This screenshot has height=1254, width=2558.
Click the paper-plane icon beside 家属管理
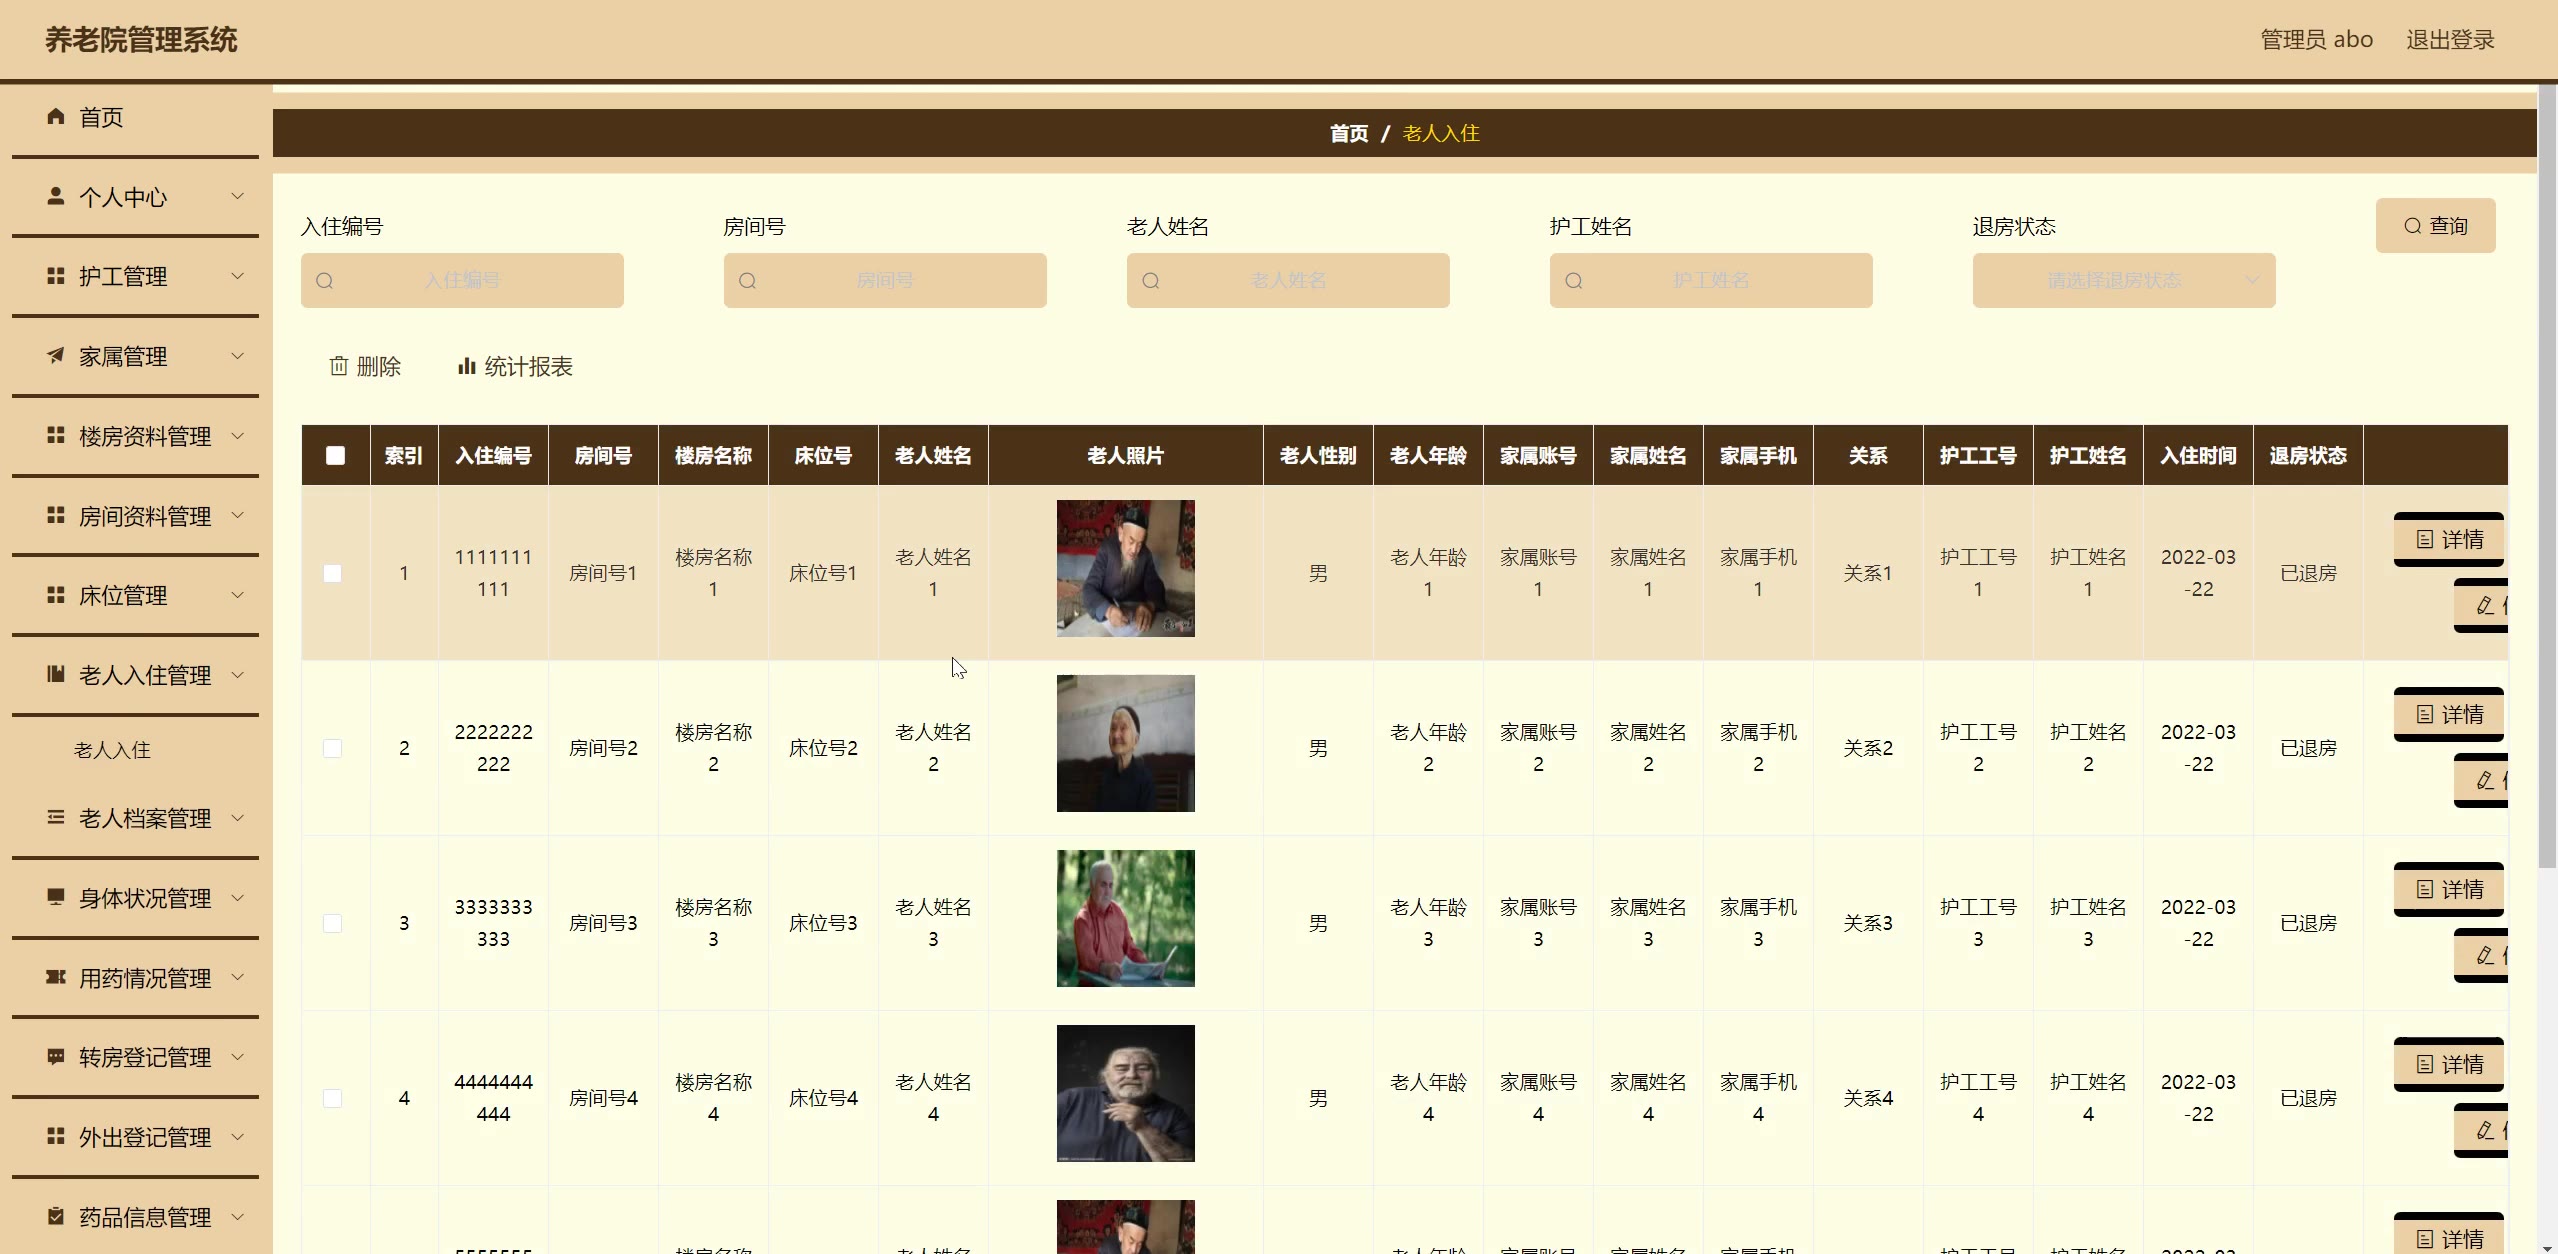pos(56,356)
